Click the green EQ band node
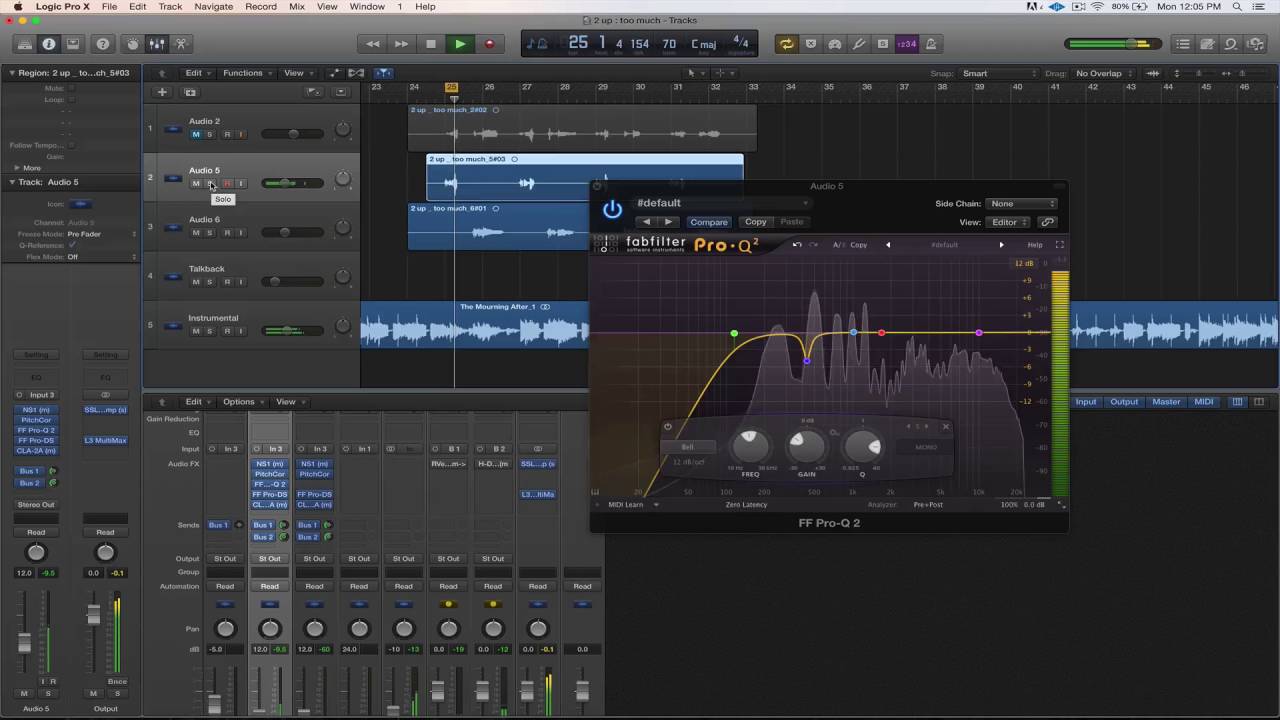This screenshot has width=1280, height=720. 735,334
